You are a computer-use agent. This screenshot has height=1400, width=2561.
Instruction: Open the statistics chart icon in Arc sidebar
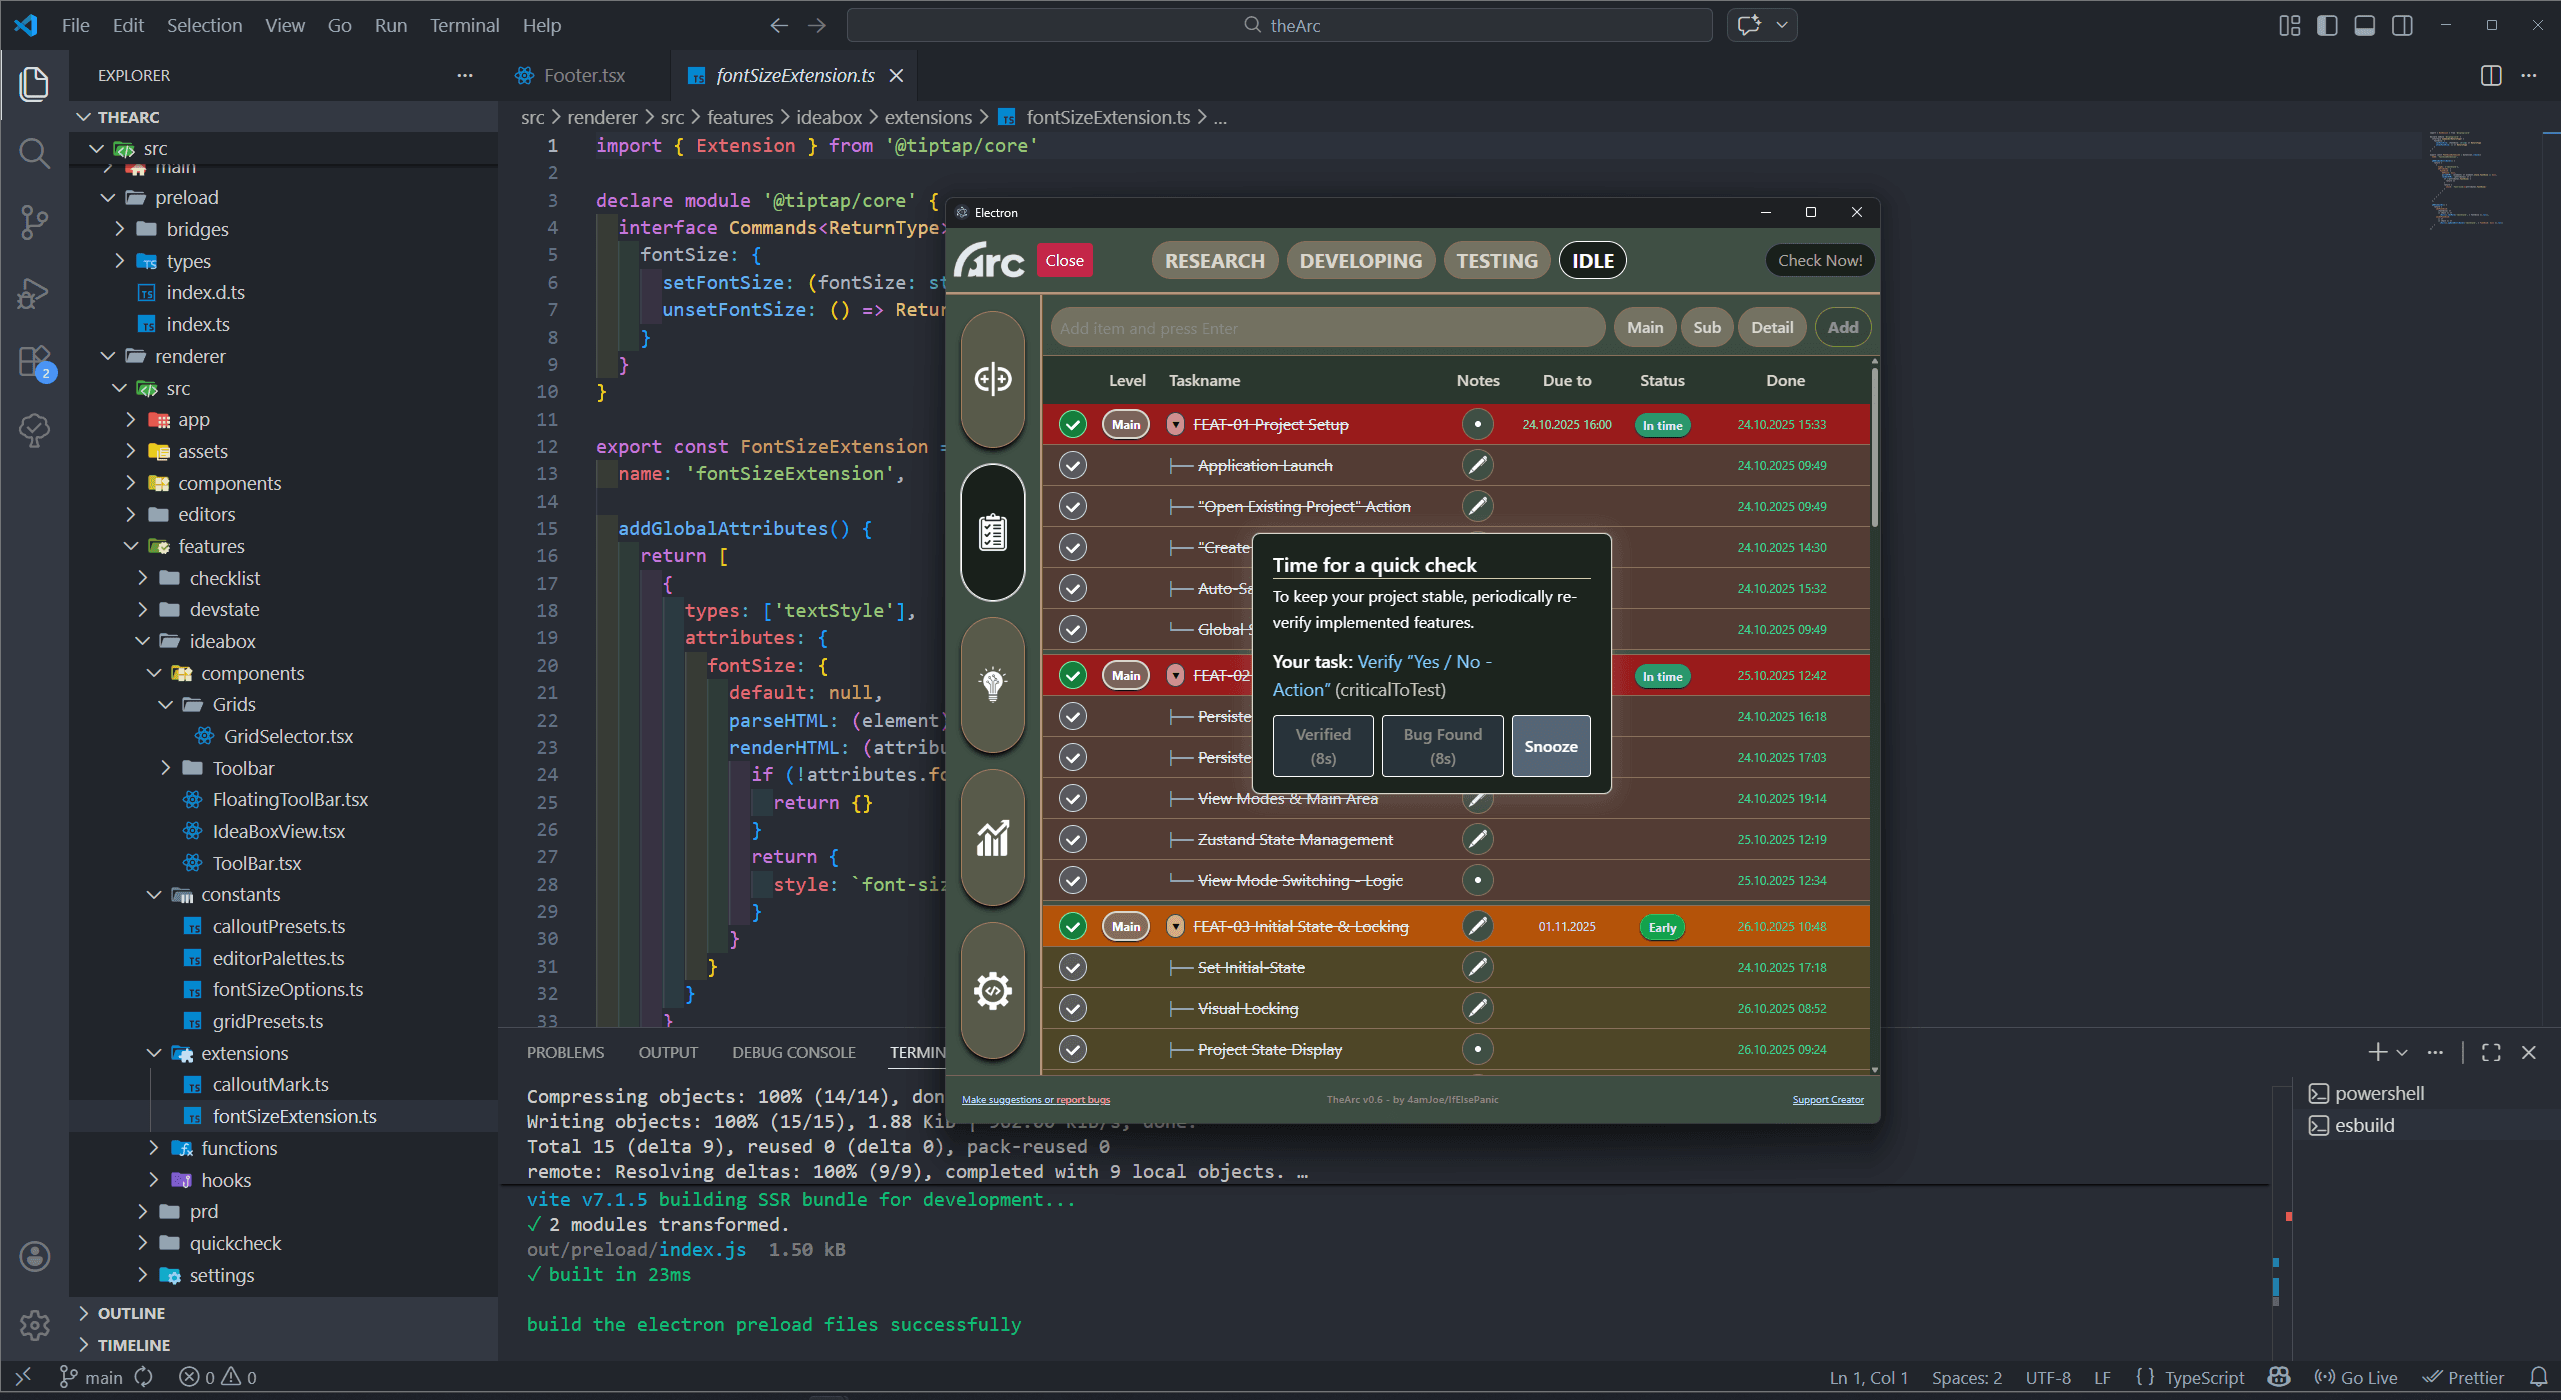tap(992, 838)
